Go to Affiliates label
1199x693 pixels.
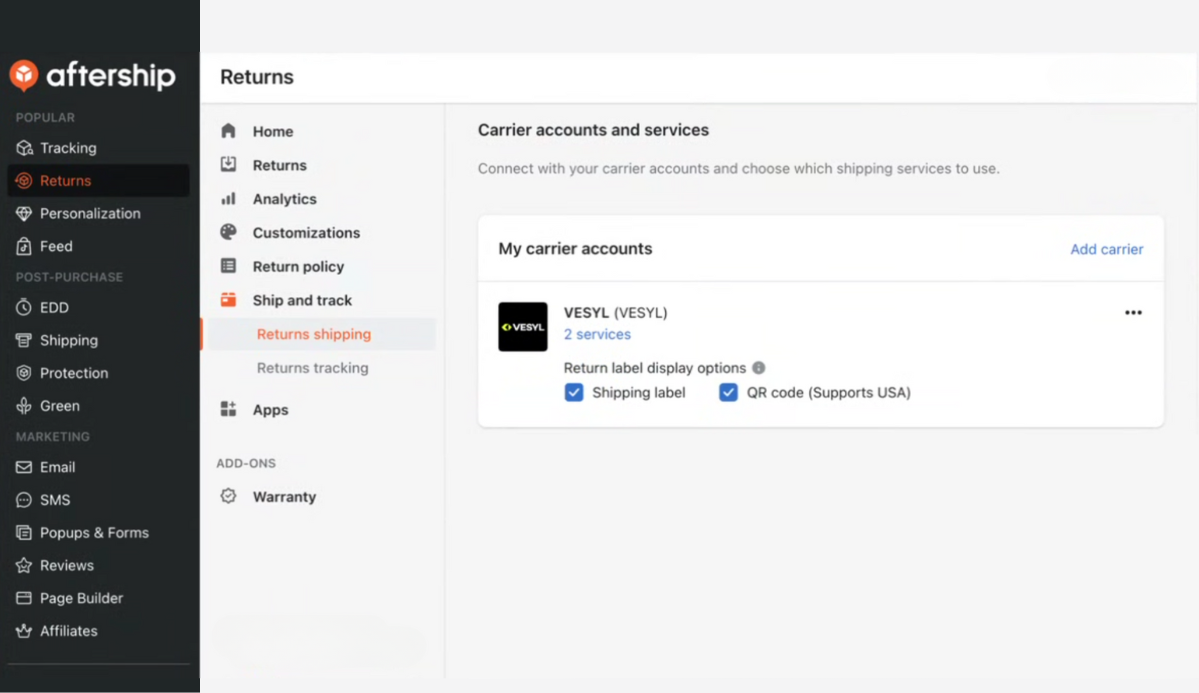(69, 631)
